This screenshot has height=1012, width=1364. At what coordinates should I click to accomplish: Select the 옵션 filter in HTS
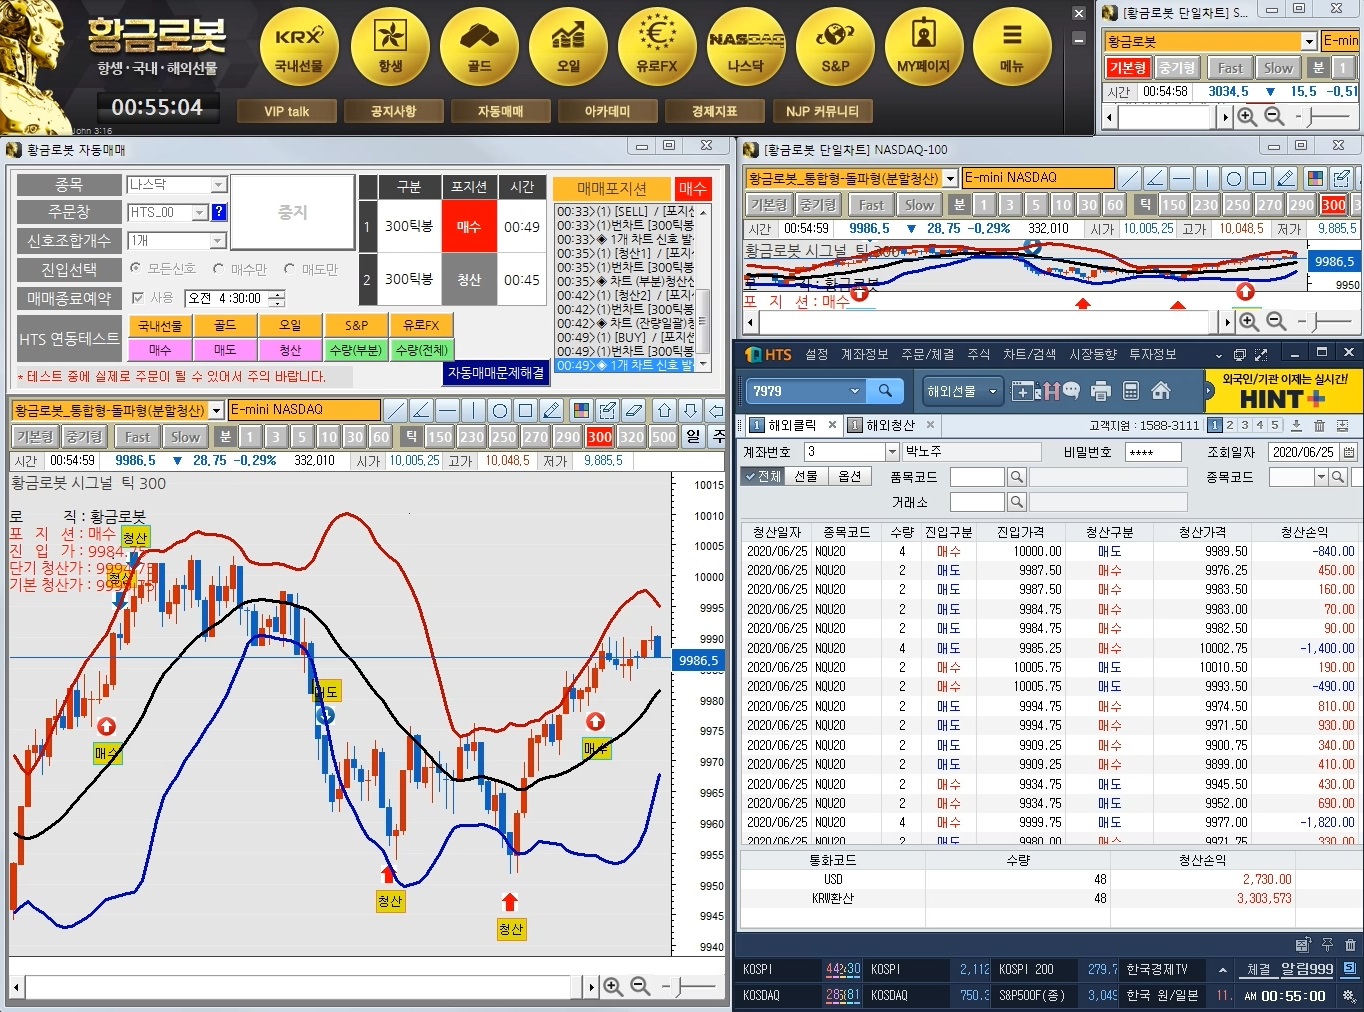(x=849, y=476)
